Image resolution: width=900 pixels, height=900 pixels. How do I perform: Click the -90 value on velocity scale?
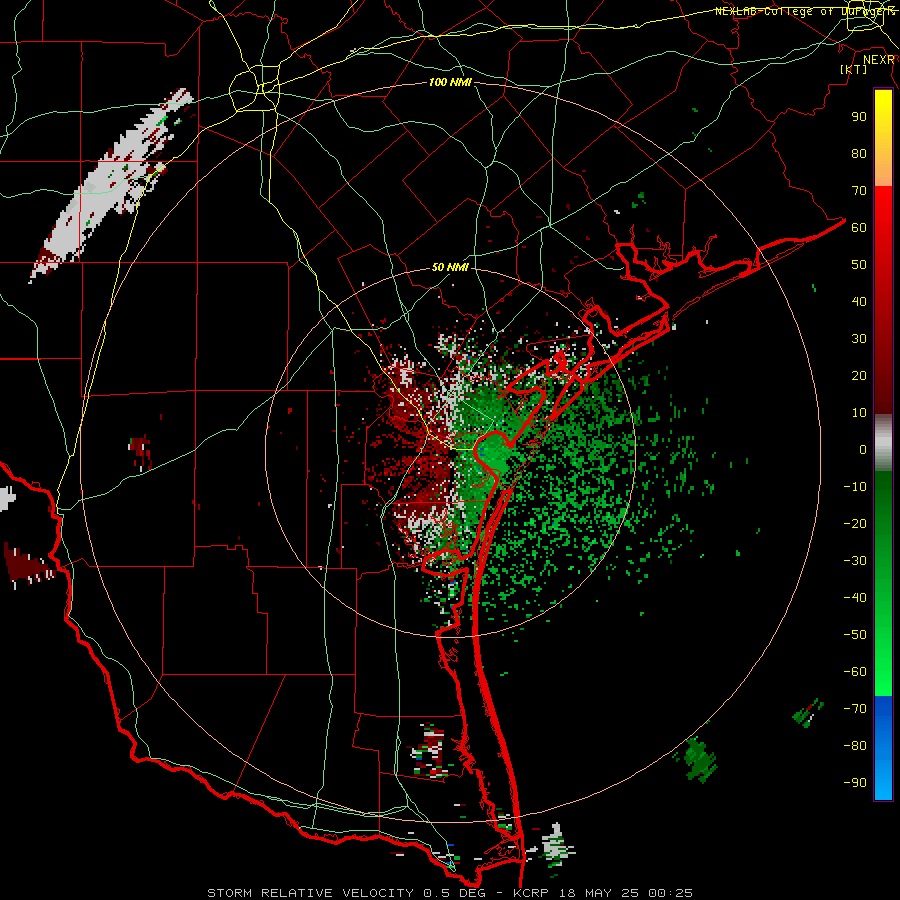tap(855, 783)
